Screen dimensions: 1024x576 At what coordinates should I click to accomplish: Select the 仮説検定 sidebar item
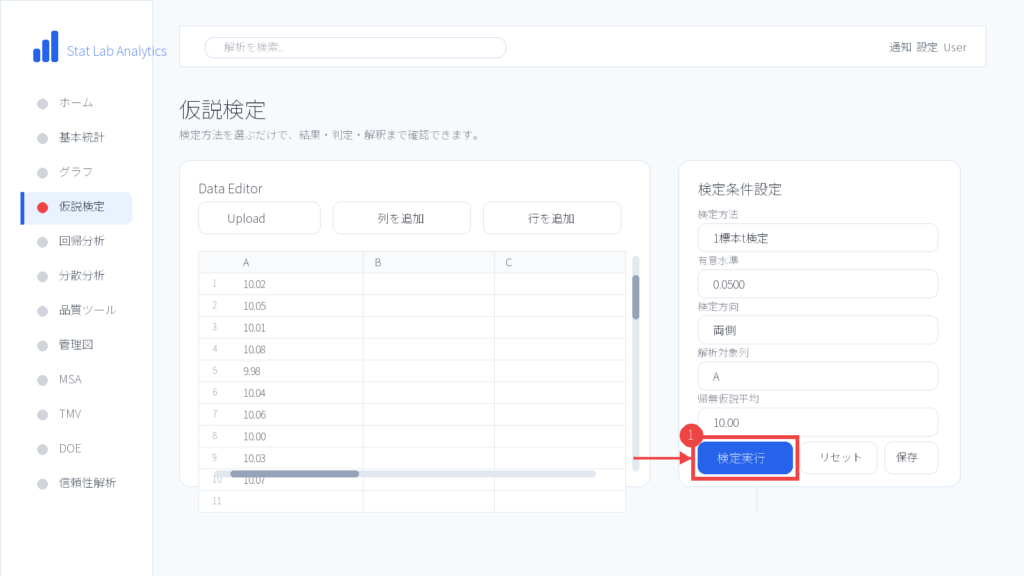tap(76, 207)
